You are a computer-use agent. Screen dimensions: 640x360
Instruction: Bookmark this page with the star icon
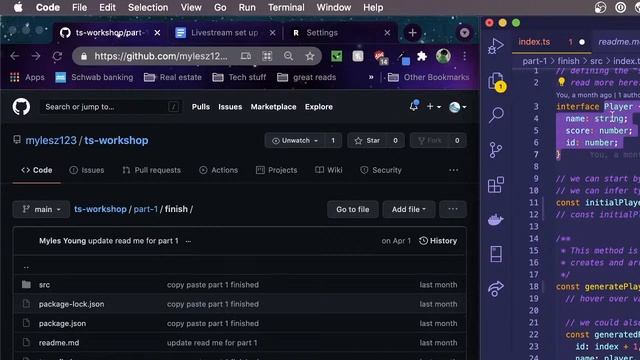point(310,56)
